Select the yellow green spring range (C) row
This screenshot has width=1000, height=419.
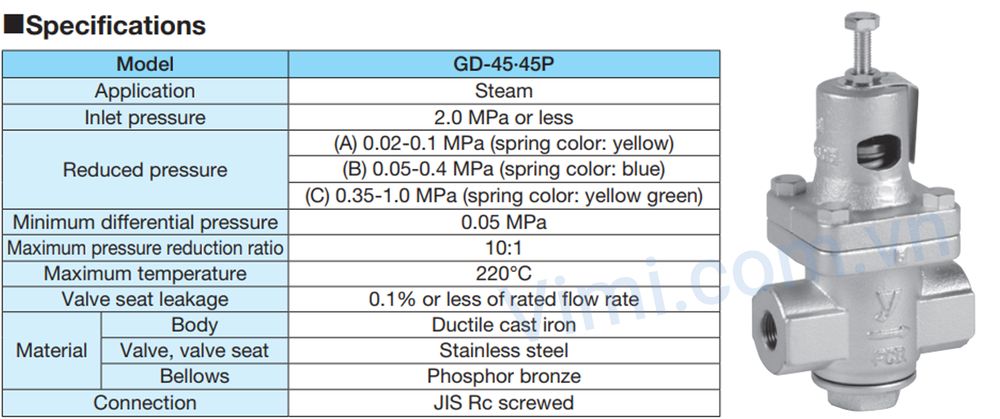503,195
